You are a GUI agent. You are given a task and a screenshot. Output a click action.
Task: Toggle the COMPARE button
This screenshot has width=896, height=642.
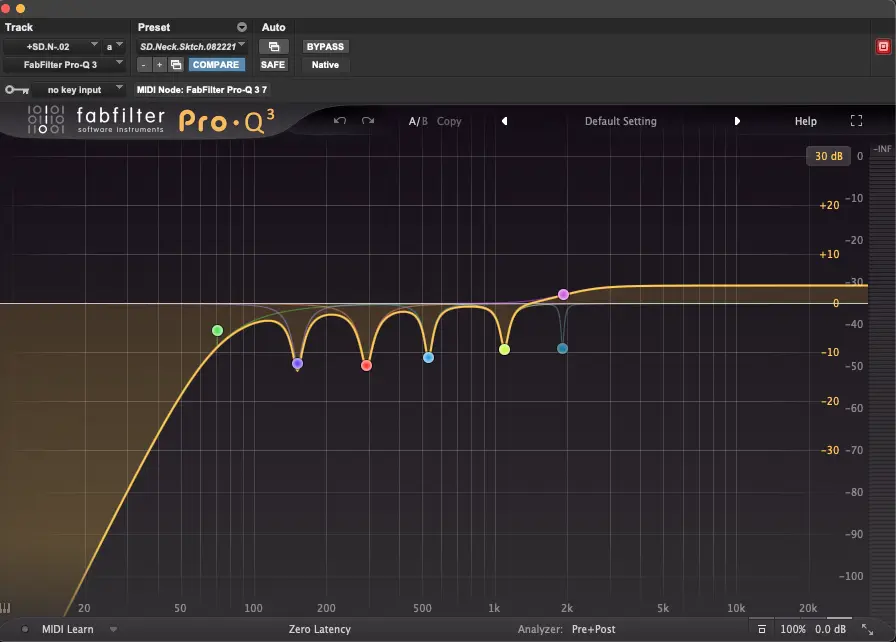click(216, 64)
